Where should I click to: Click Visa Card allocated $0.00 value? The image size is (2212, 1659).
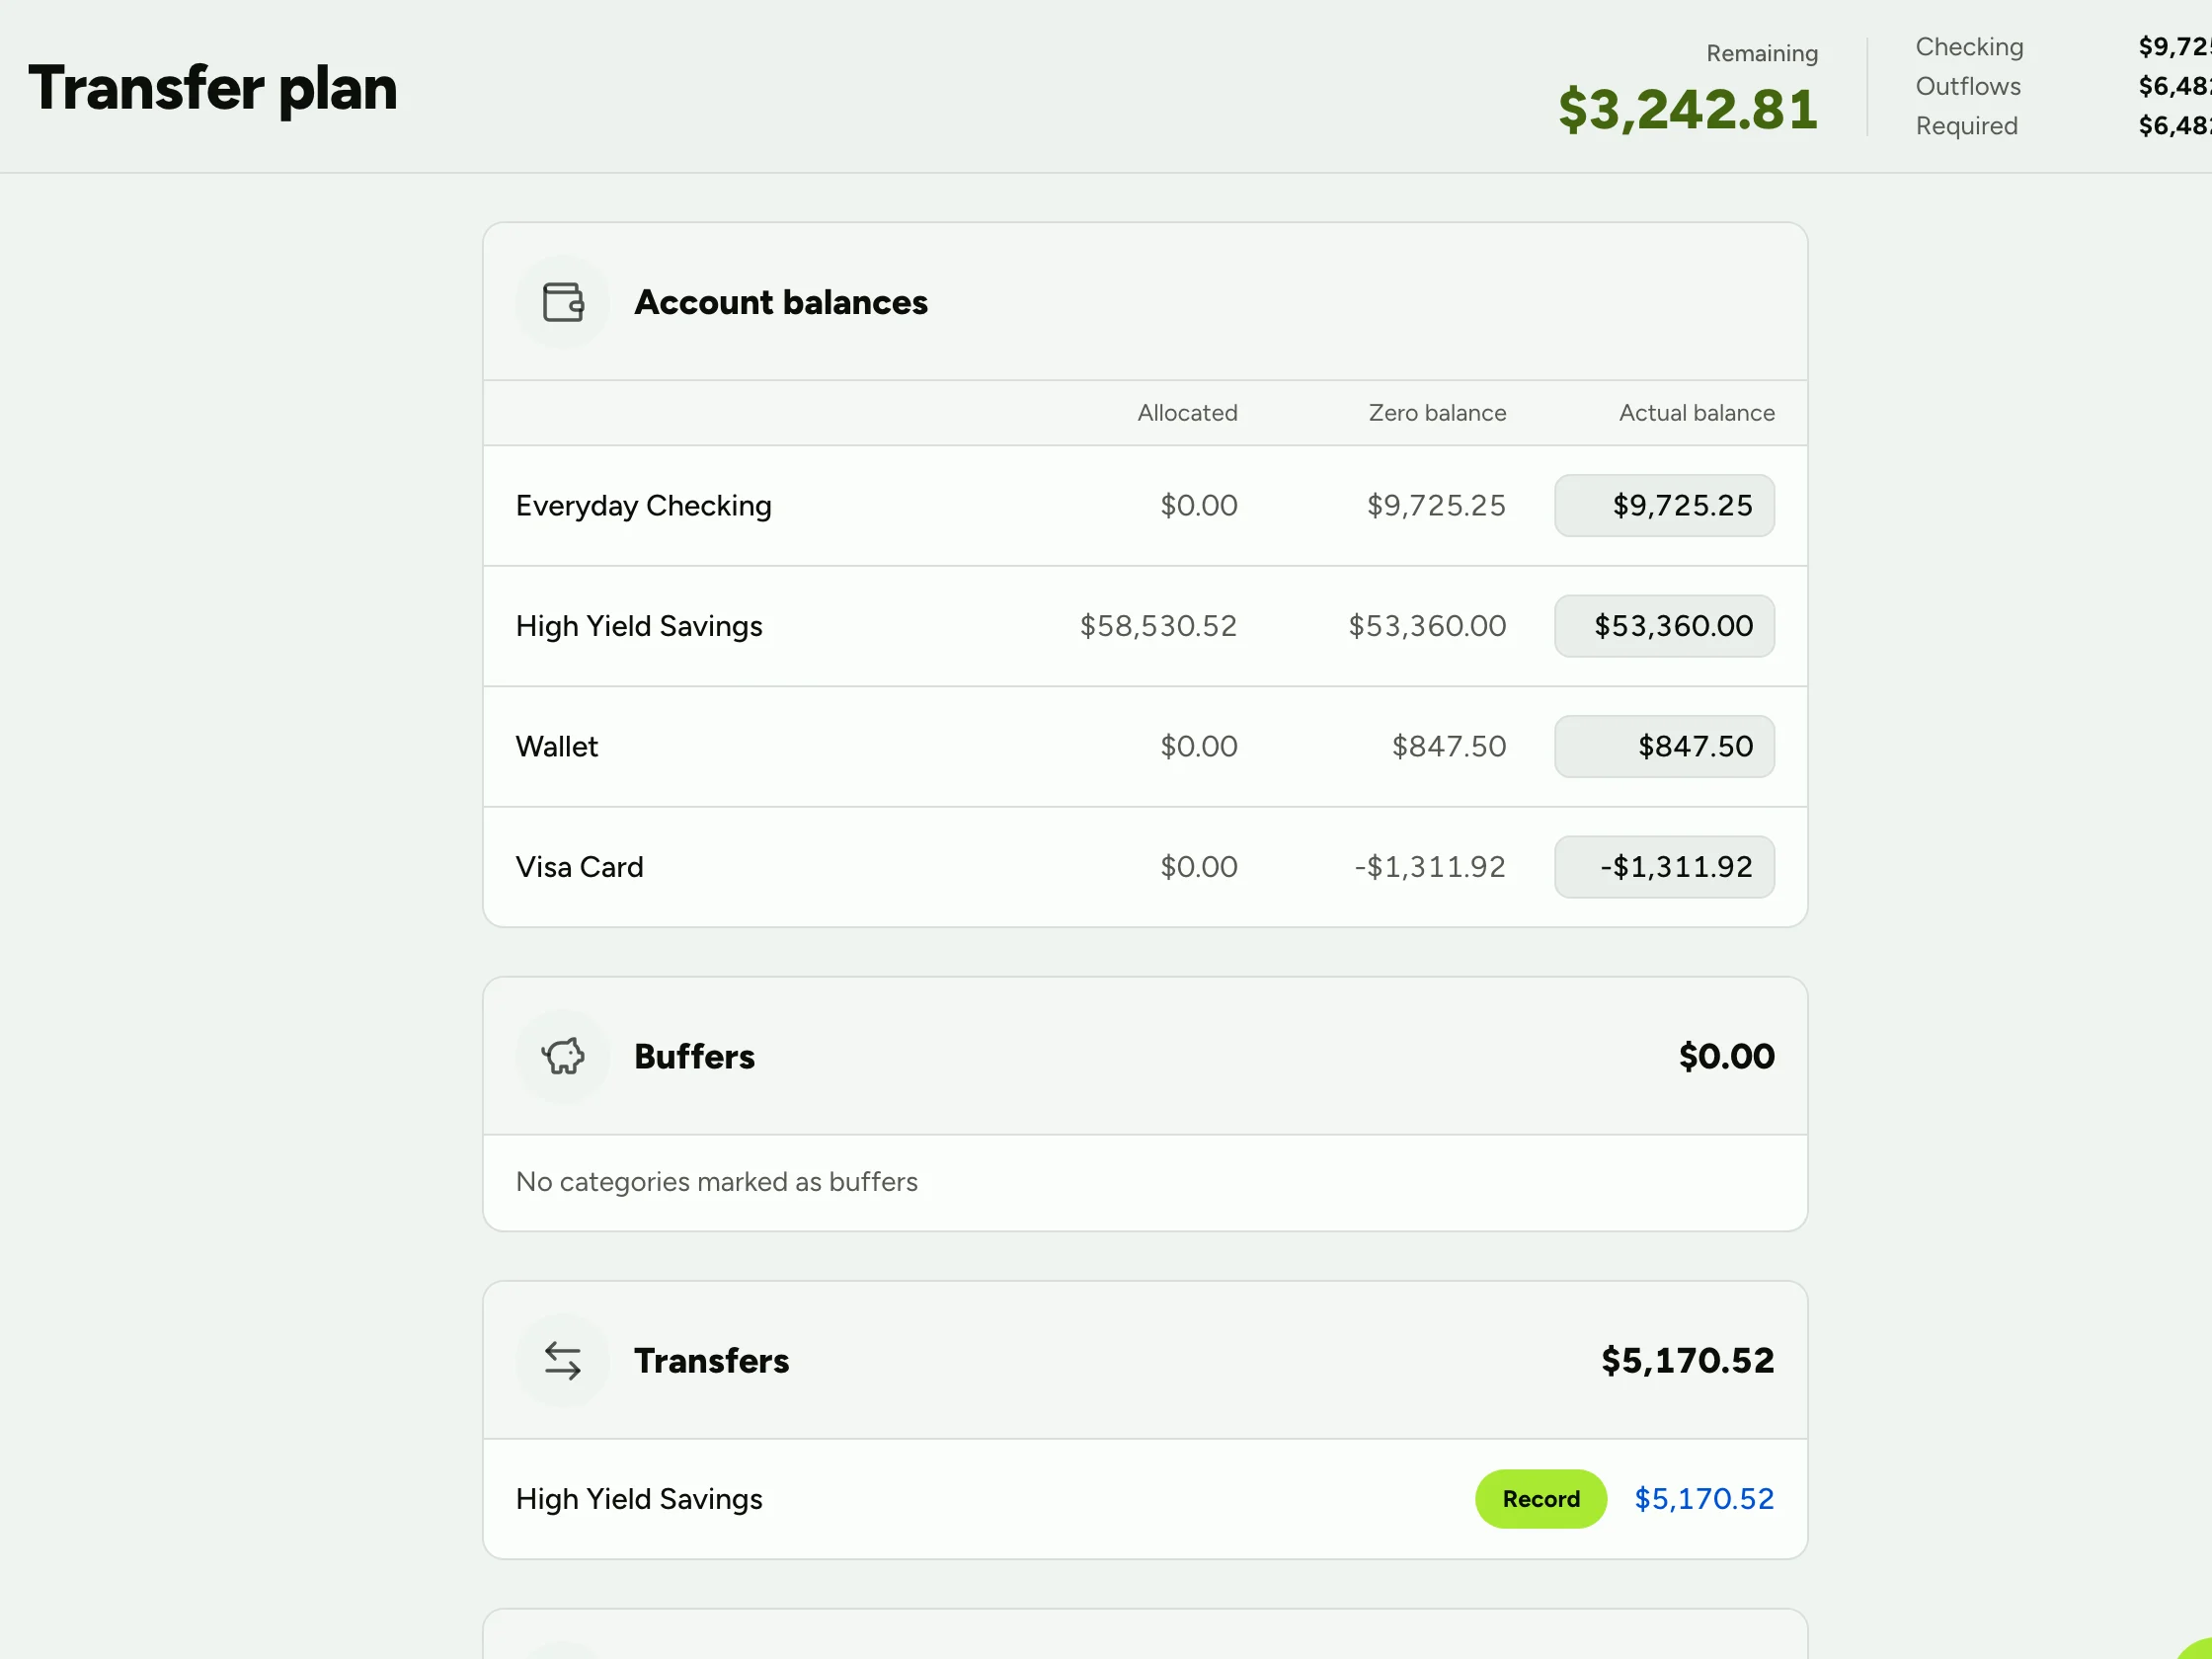(1198, 867)
